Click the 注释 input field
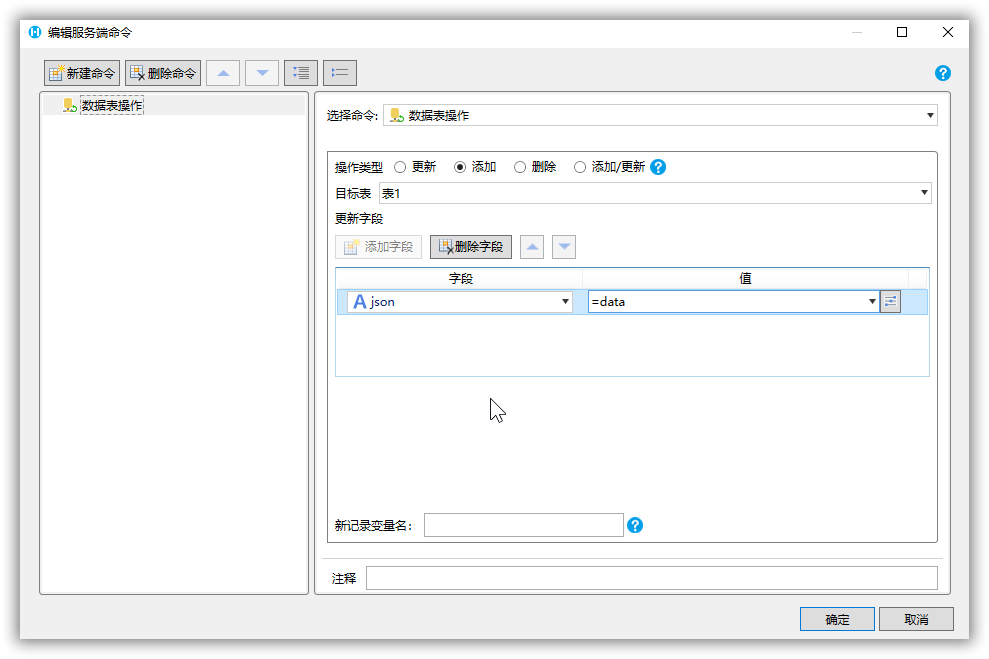Screen dimensions: 989x659 [652, 578]
